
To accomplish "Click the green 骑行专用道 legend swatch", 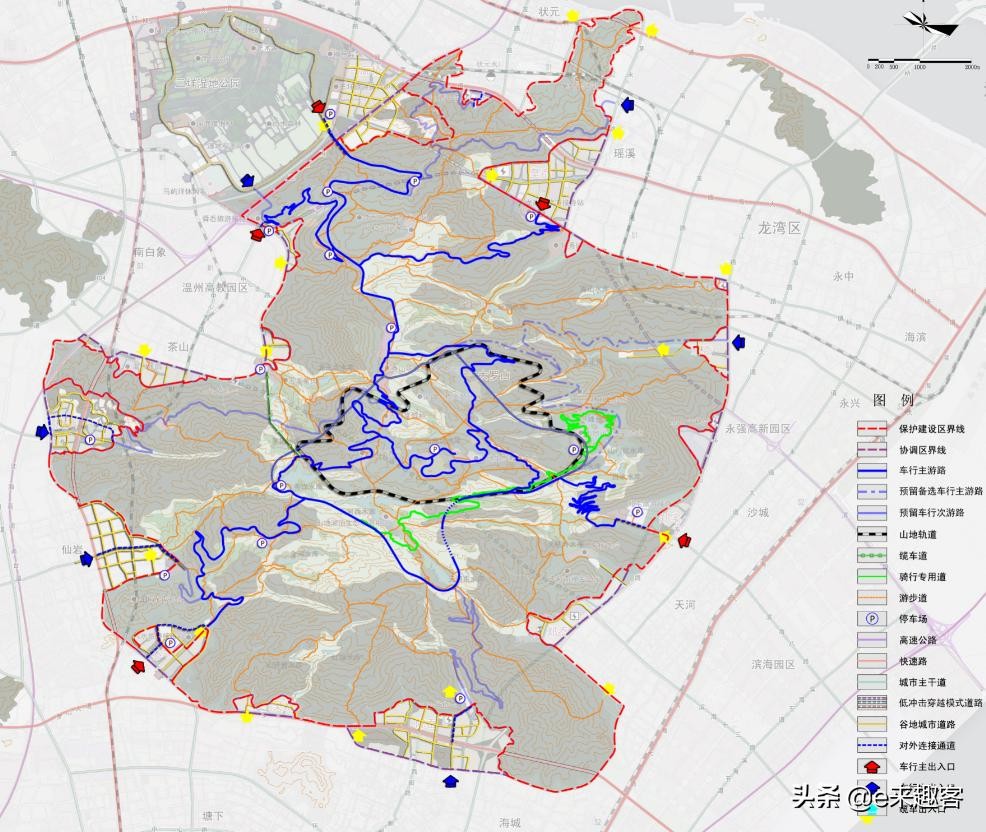I will point(870,577).
